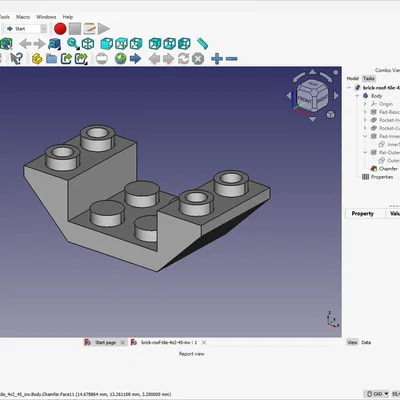
Task: Execute macro with the grey play triangle
Action: click(104, 29)
